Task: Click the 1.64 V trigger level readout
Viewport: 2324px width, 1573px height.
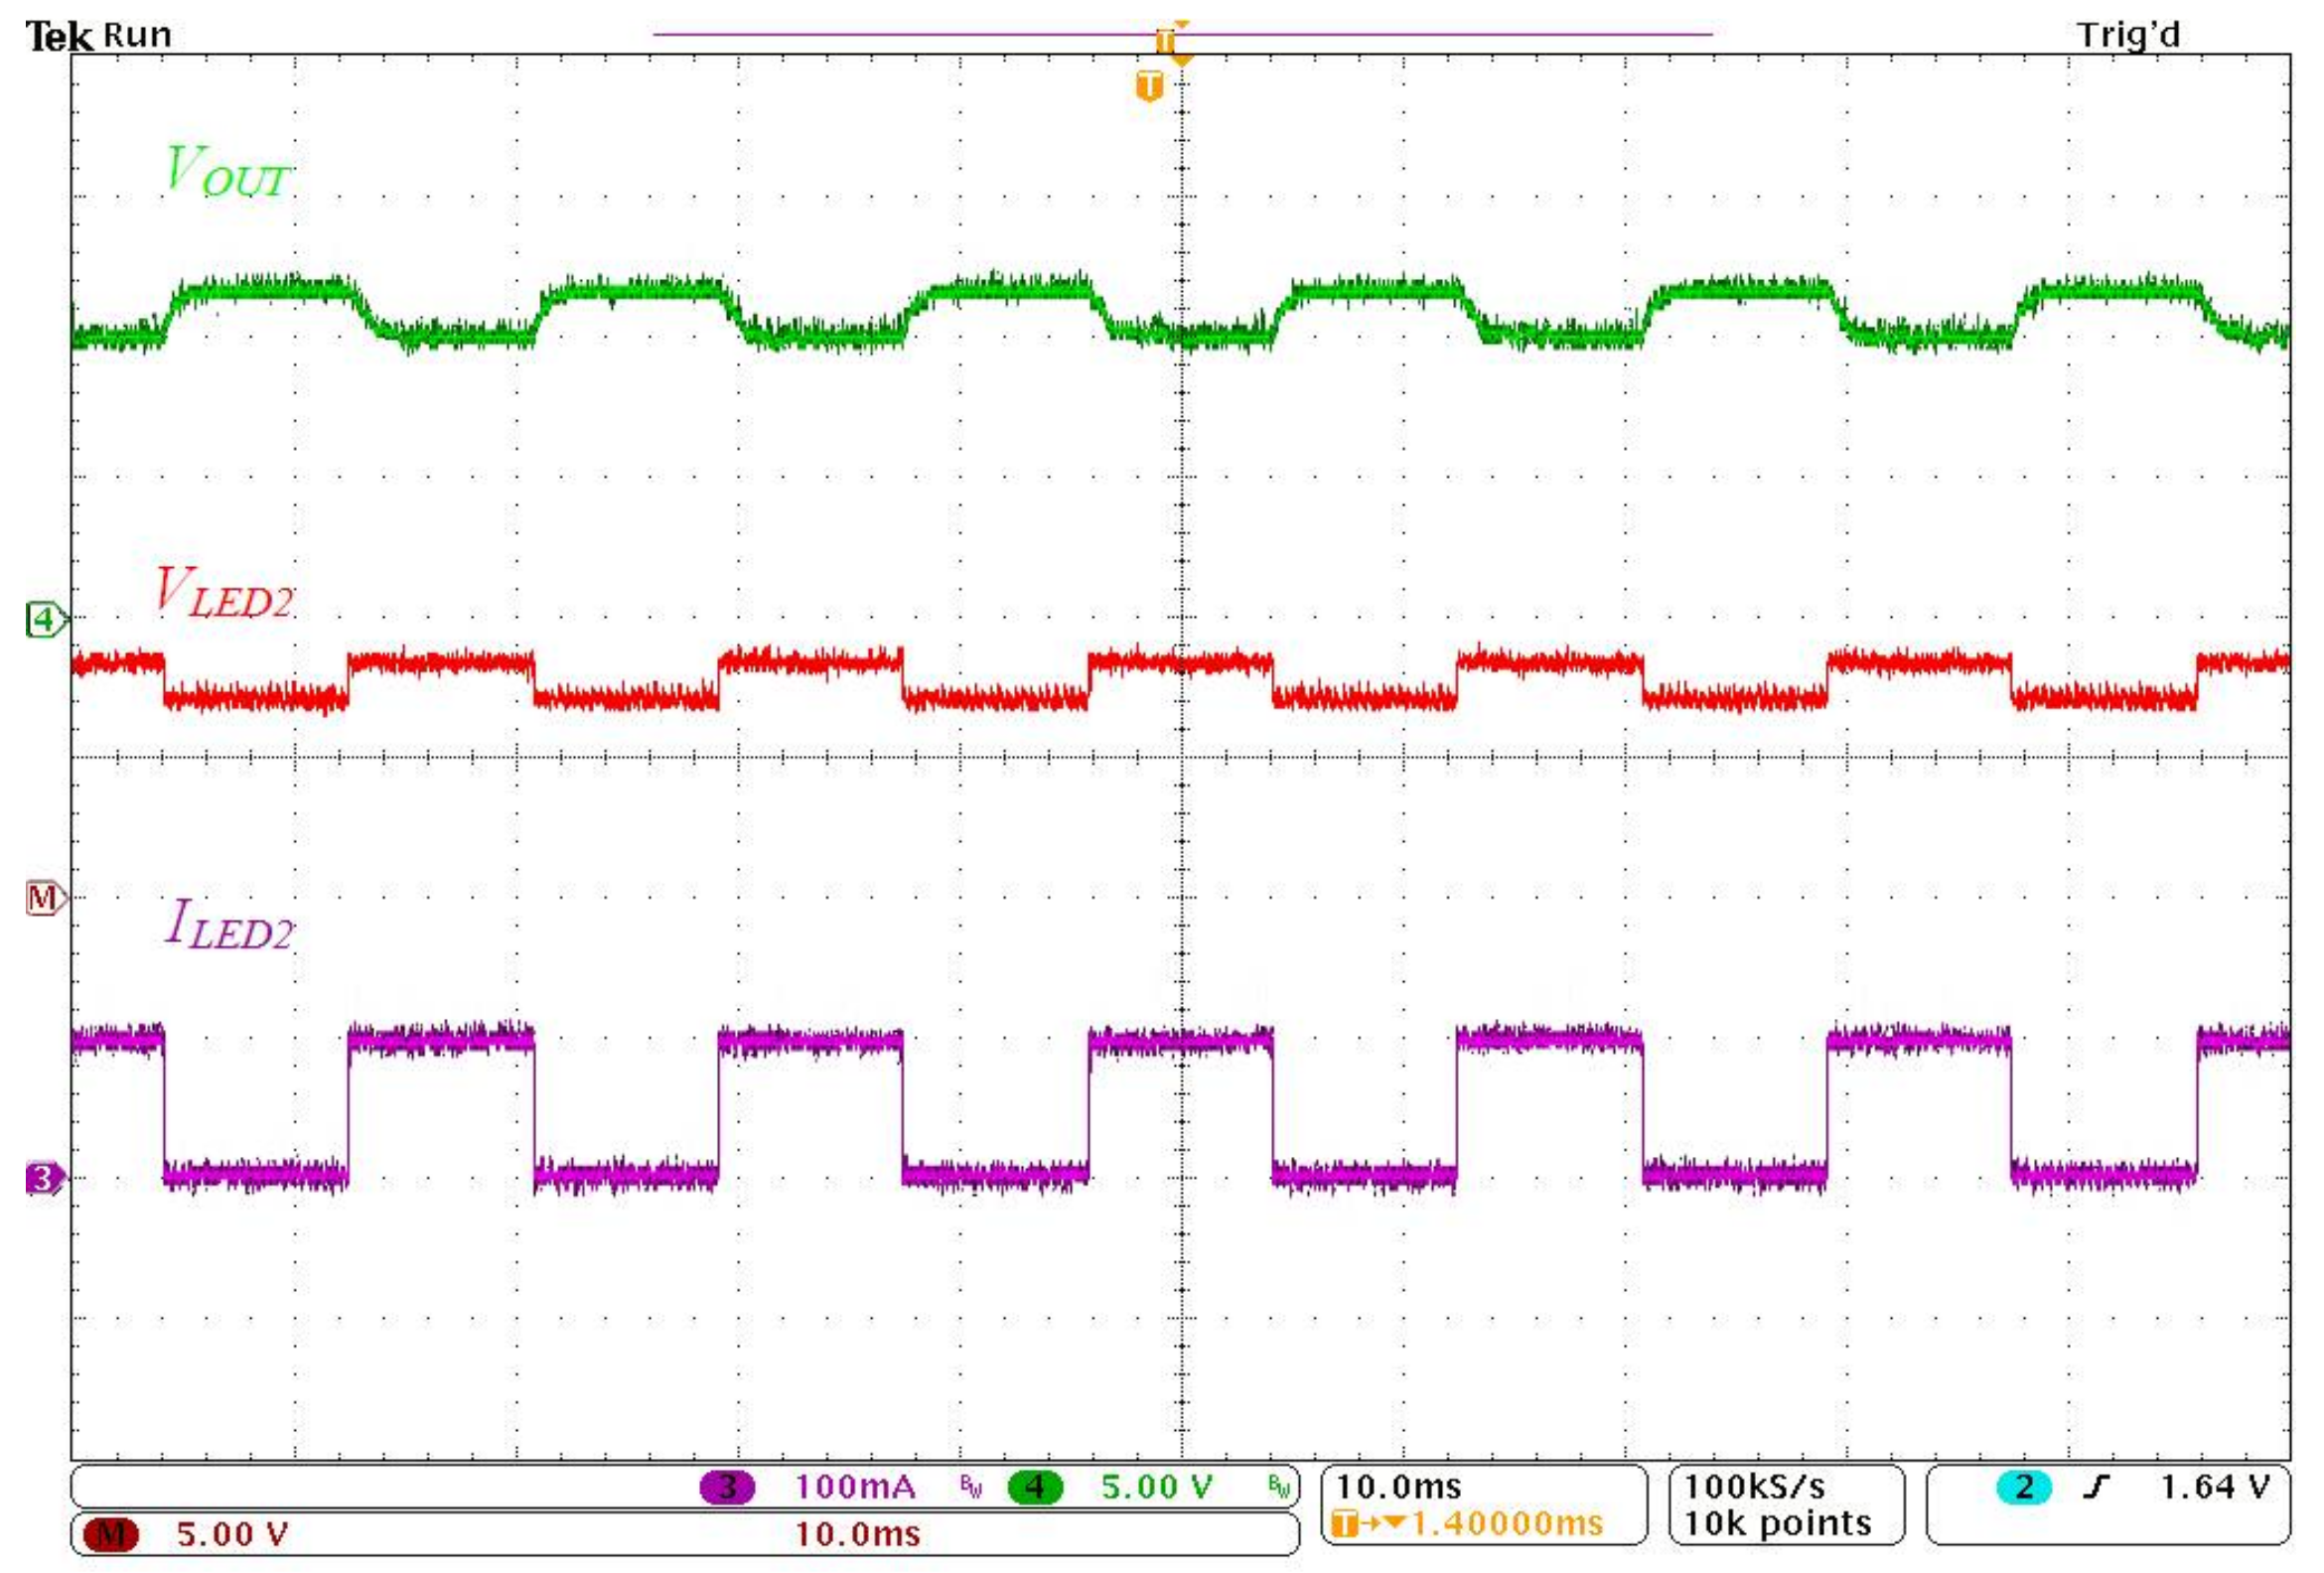Action: pos(2214,1487)
